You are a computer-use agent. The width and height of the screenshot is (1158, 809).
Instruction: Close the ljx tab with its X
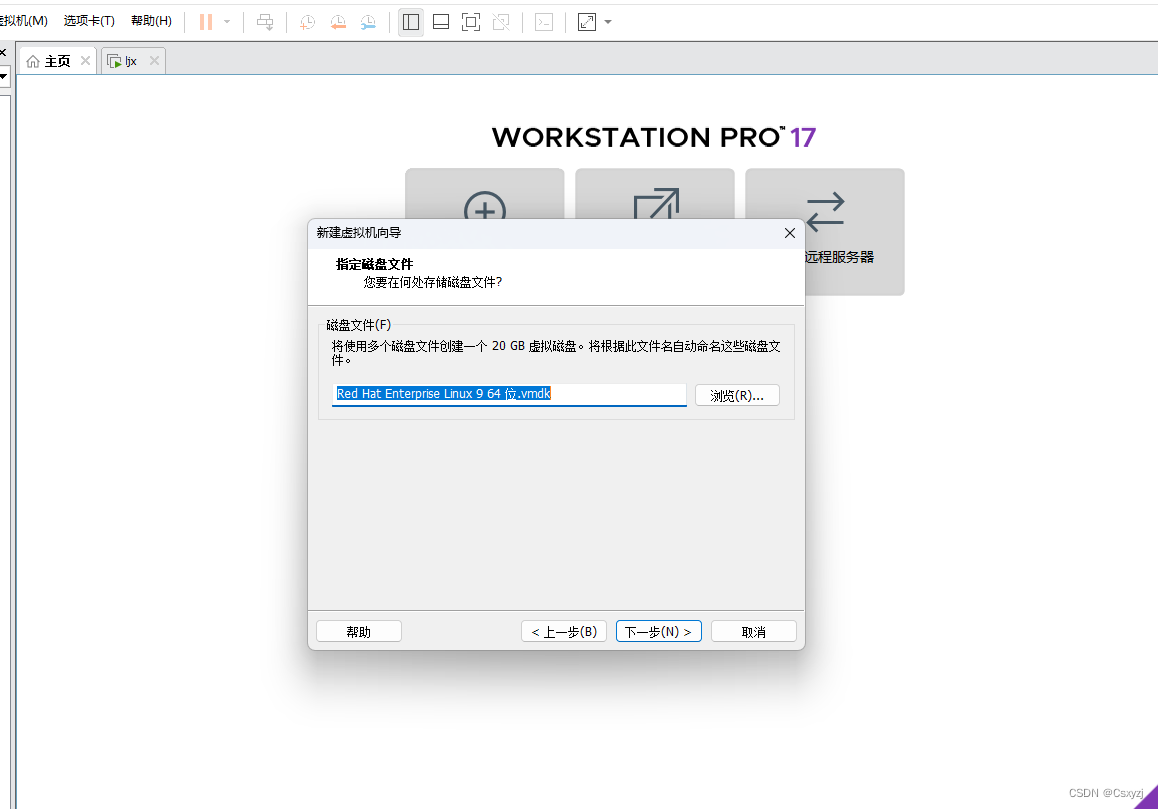tap(154, 61)
